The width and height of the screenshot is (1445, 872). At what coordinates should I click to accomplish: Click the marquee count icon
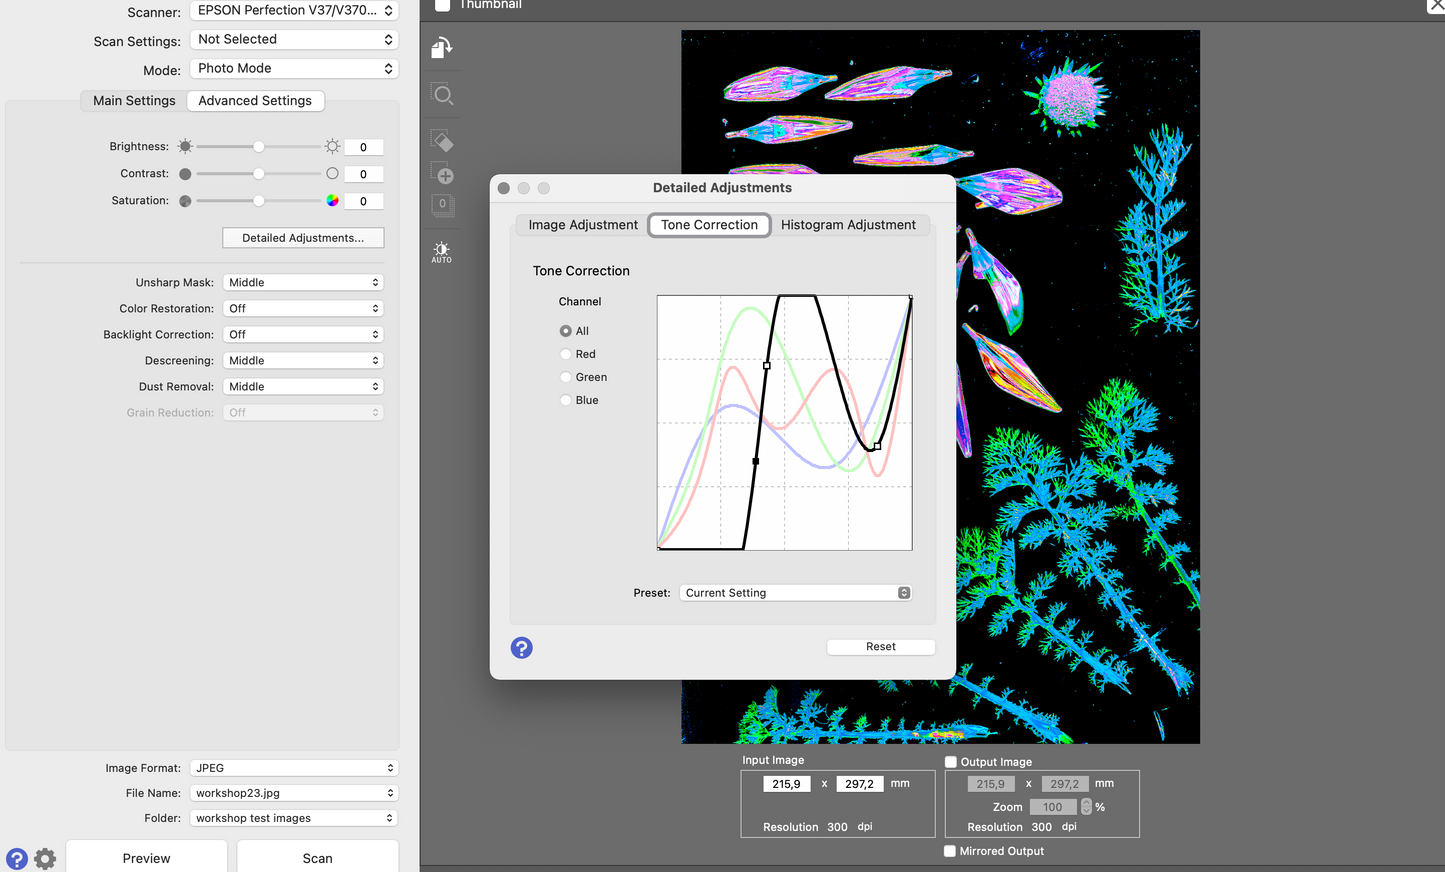442,205
